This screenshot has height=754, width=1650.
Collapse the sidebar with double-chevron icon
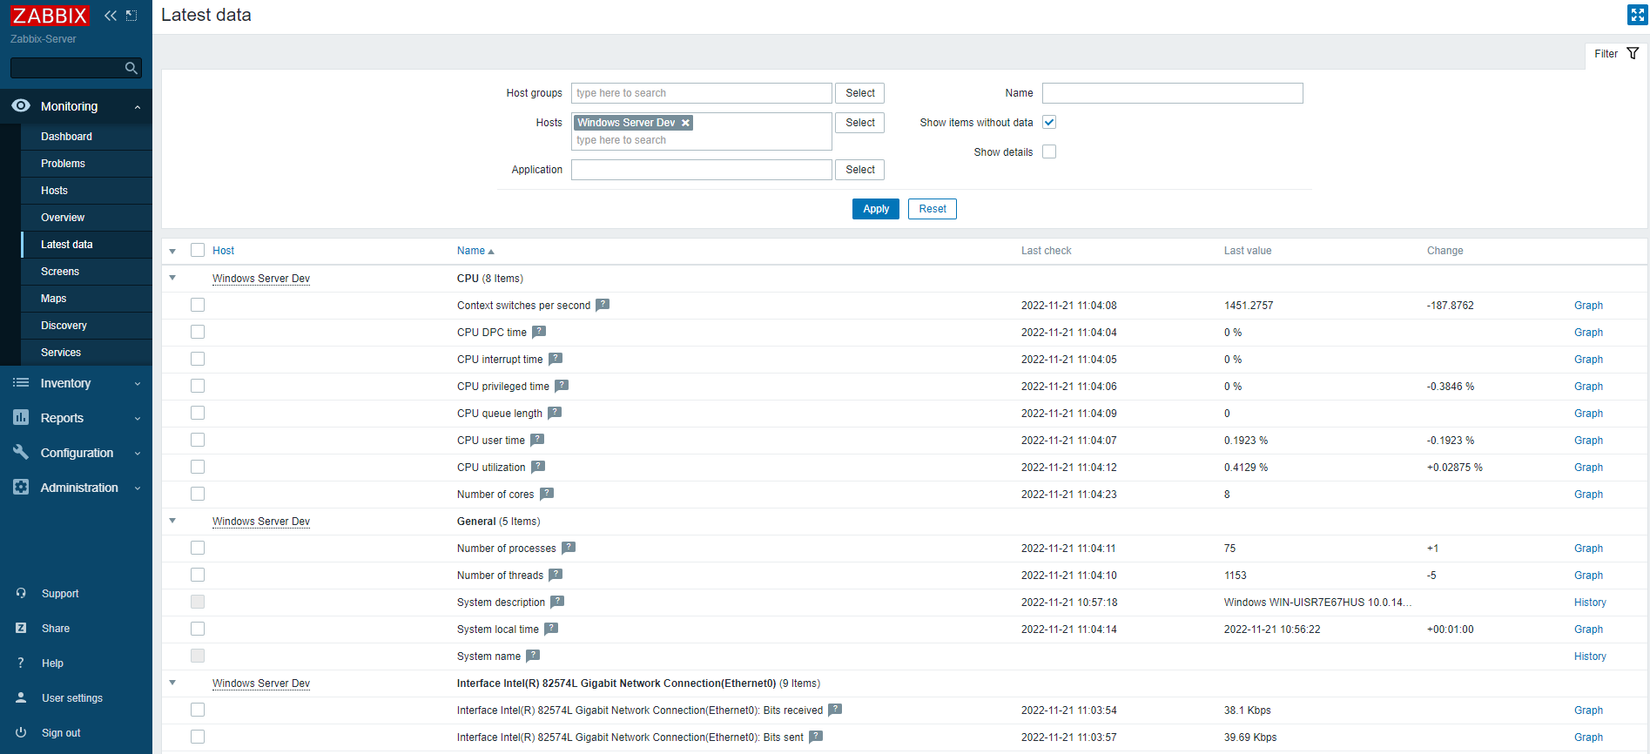[110, 15]
